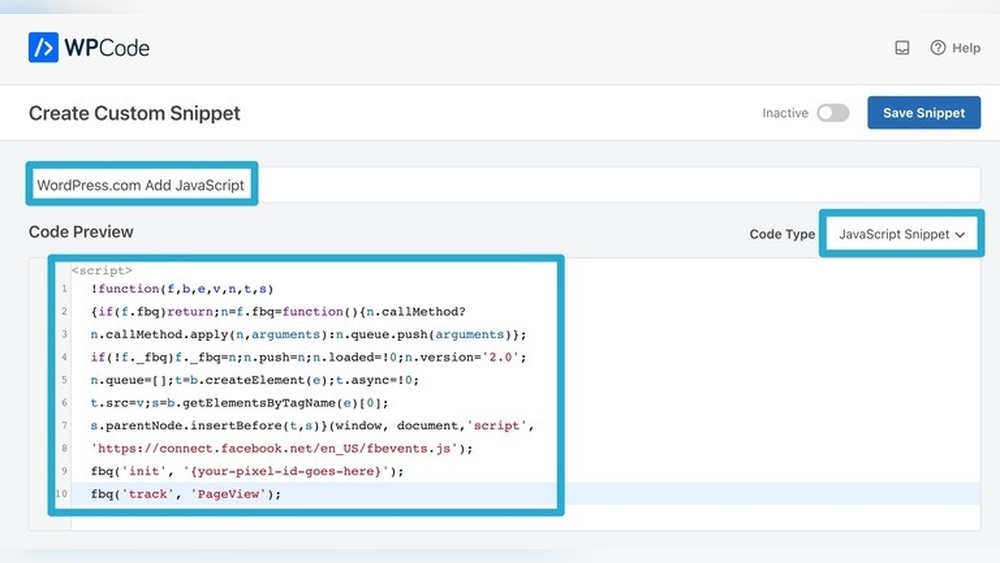Screen dimensions: 1000x563
Task: Toggle the Inactive snippet switch
Action: point(833,113)
